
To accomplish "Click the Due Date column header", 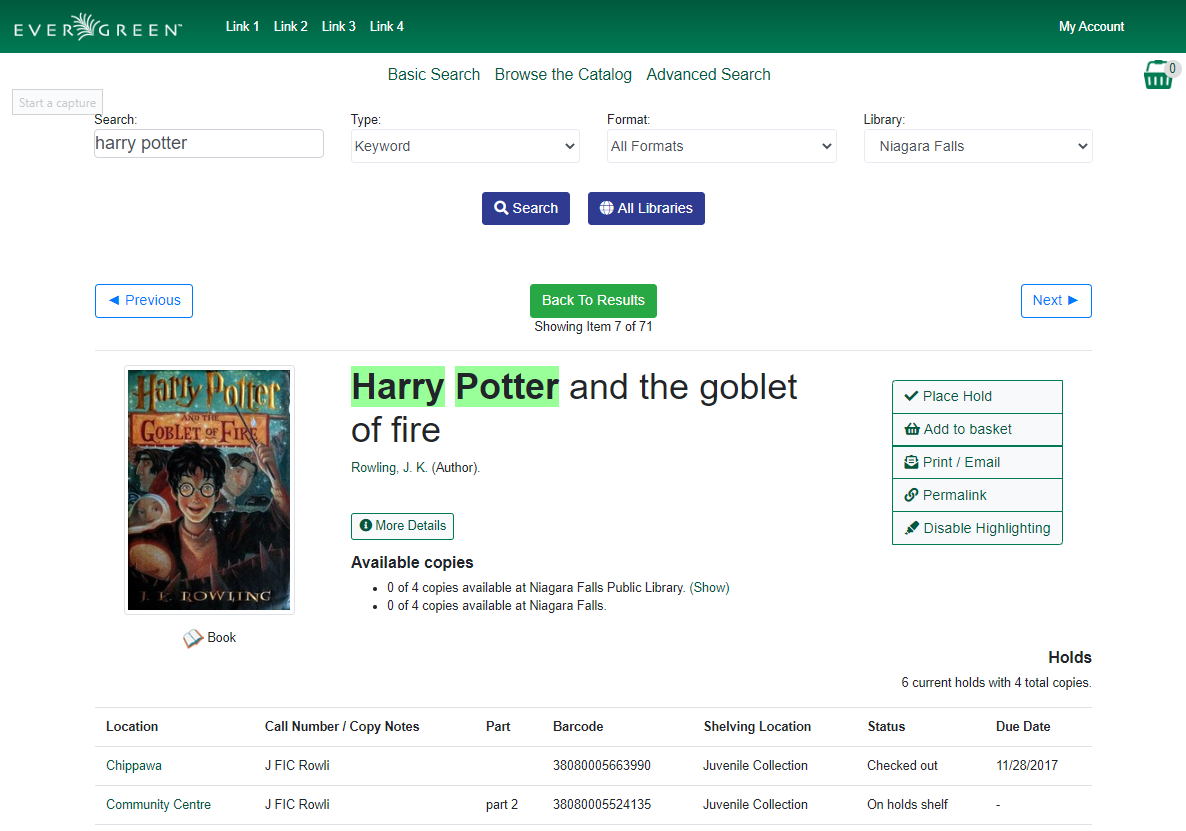I will (1023, 727).
